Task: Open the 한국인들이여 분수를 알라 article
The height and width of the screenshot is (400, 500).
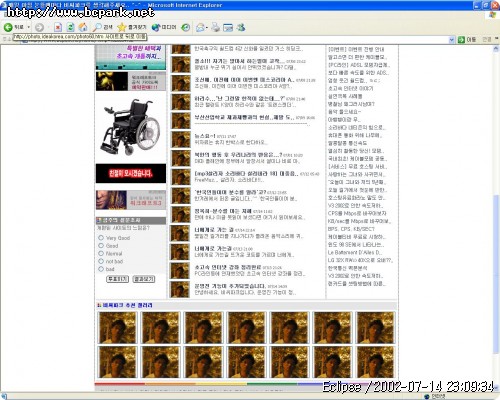Action: (230, 192)
